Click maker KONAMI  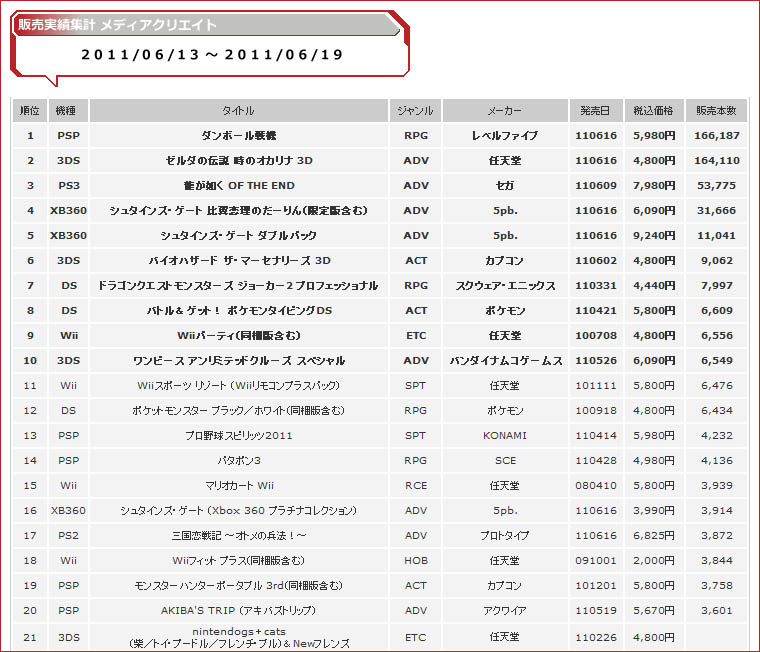coord(505,436)
